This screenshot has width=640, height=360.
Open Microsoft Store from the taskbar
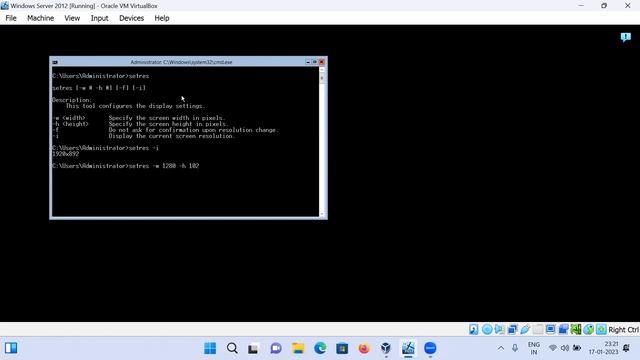342,348
